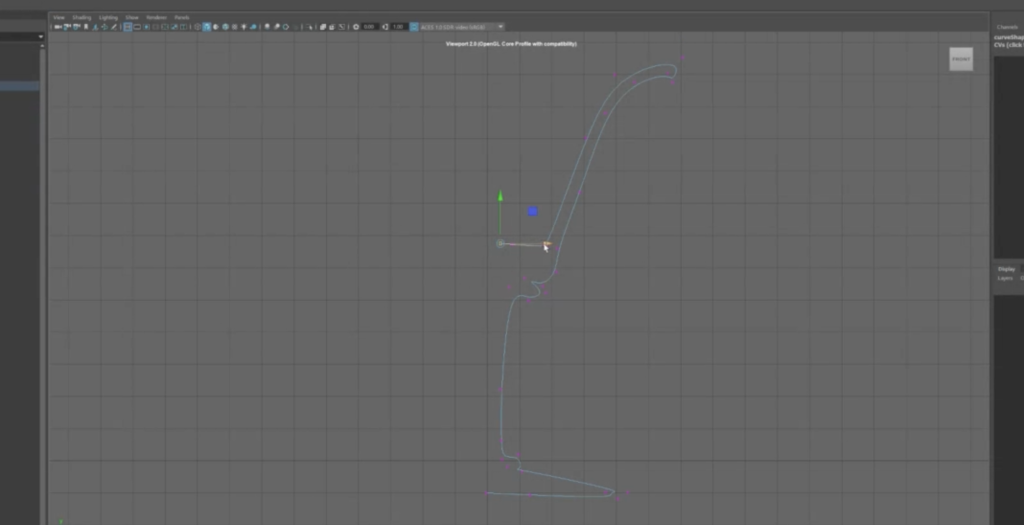Toggle the 2D Pan/Zoom icon
The image size is (1024, 525).
click(104, 27)
